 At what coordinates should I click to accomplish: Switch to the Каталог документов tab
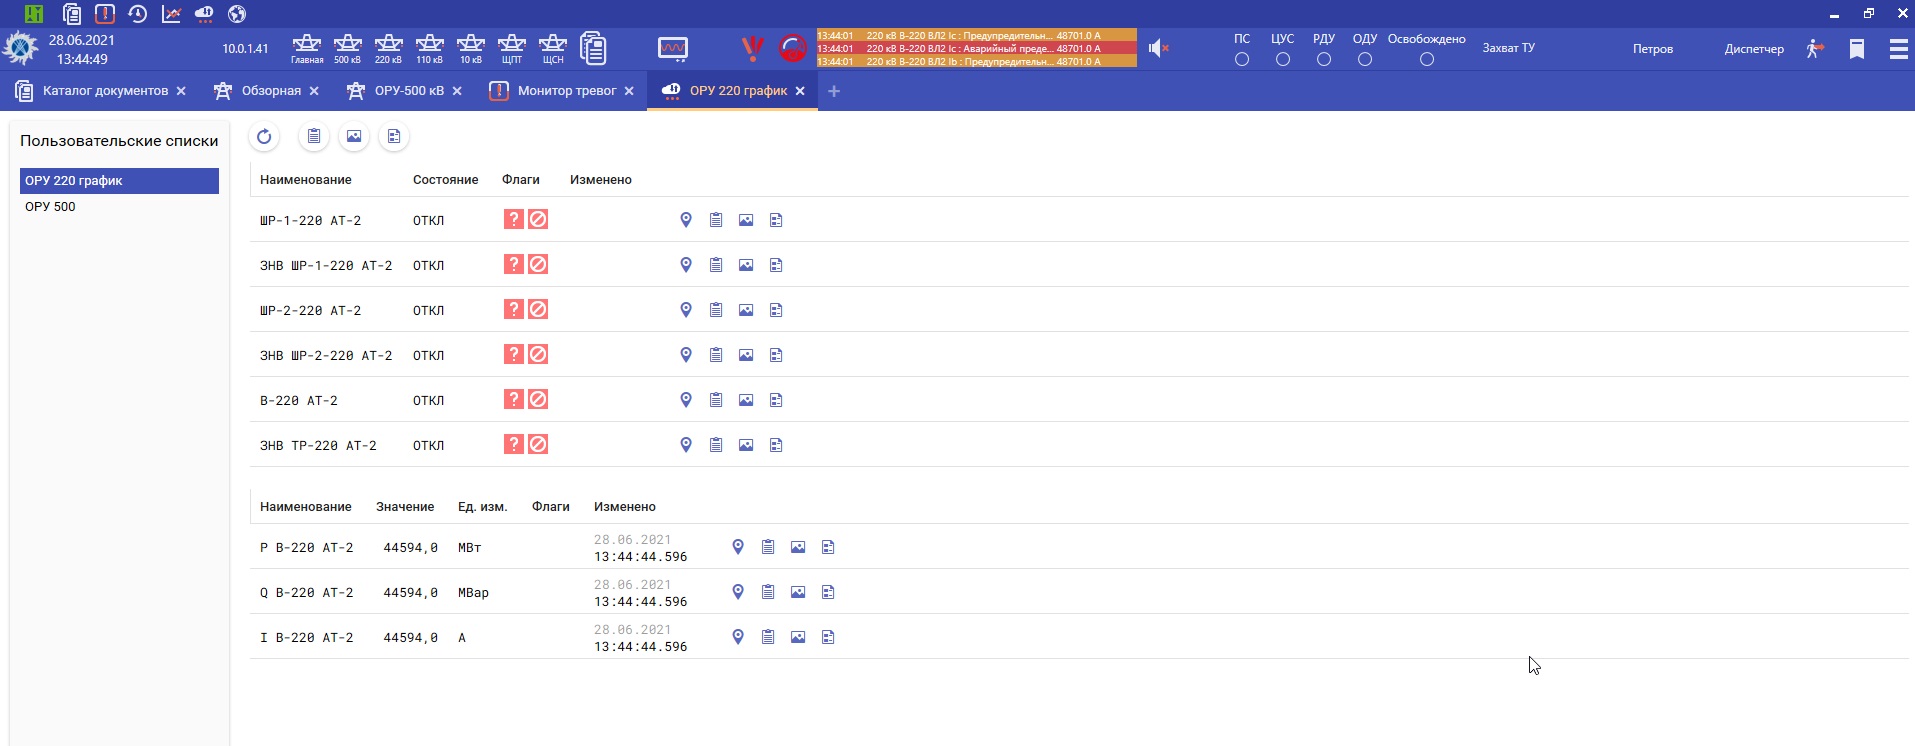point(105,91)
